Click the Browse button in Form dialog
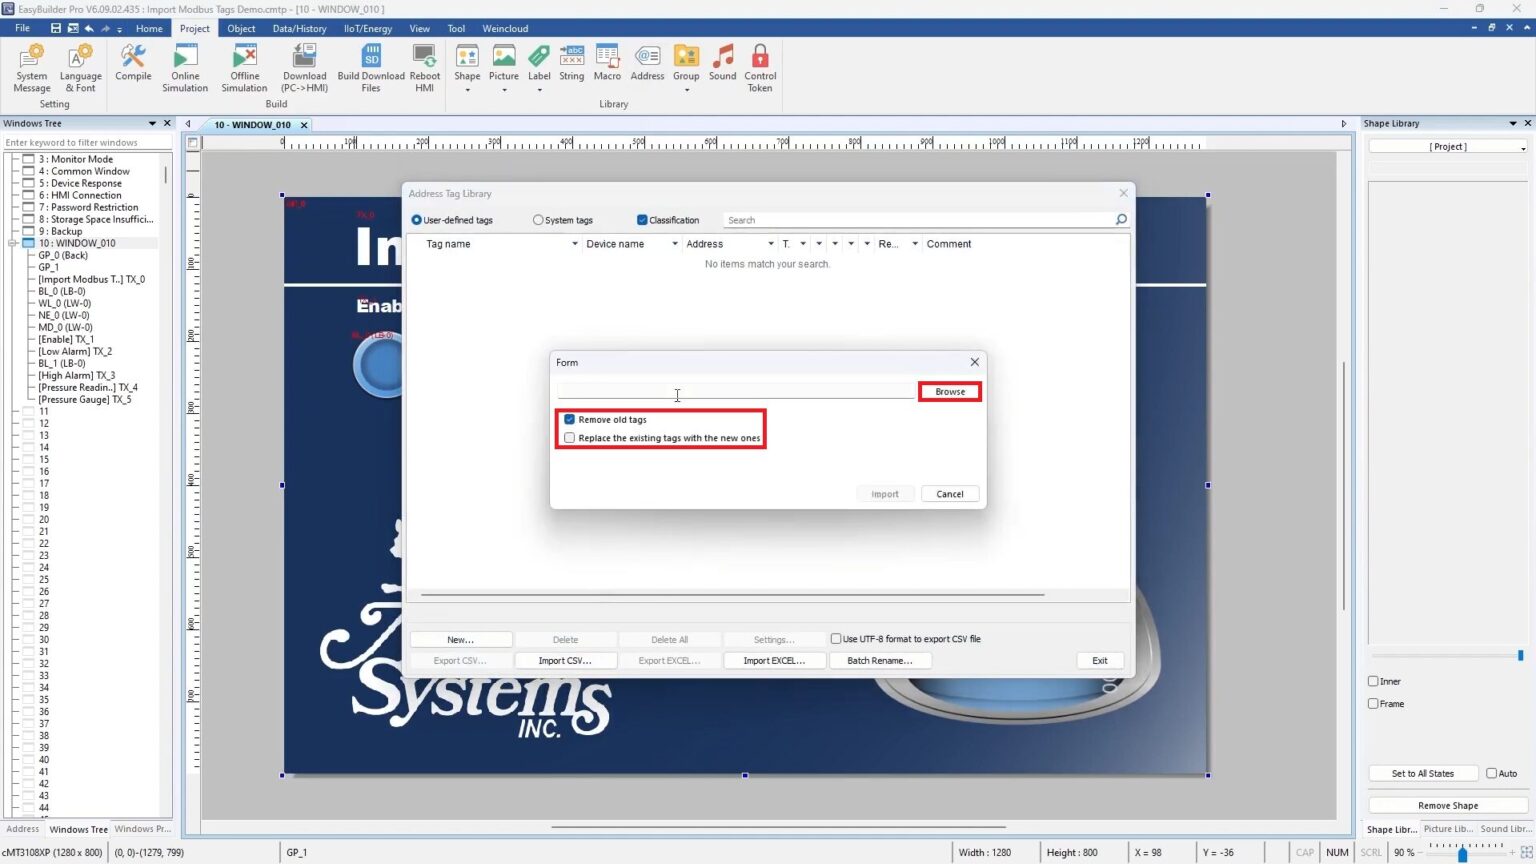 948,391
